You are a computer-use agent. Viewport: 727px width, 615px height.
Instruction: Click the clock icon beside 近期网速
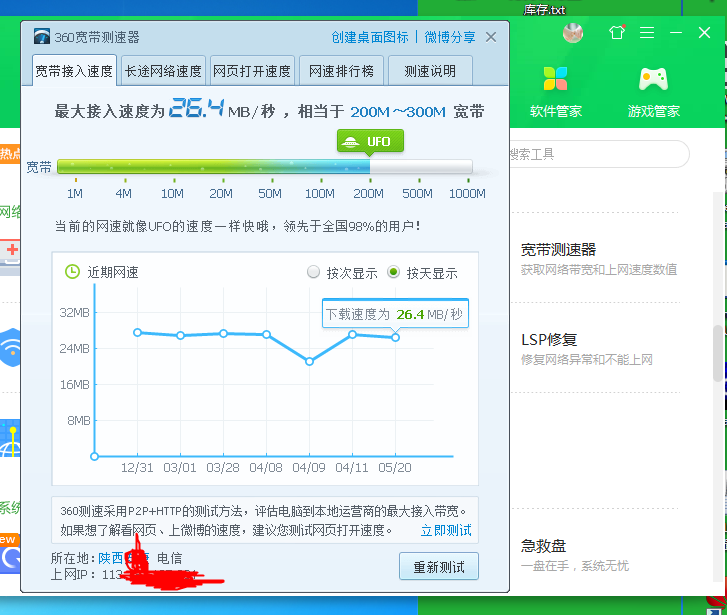[x=72, y=272]
